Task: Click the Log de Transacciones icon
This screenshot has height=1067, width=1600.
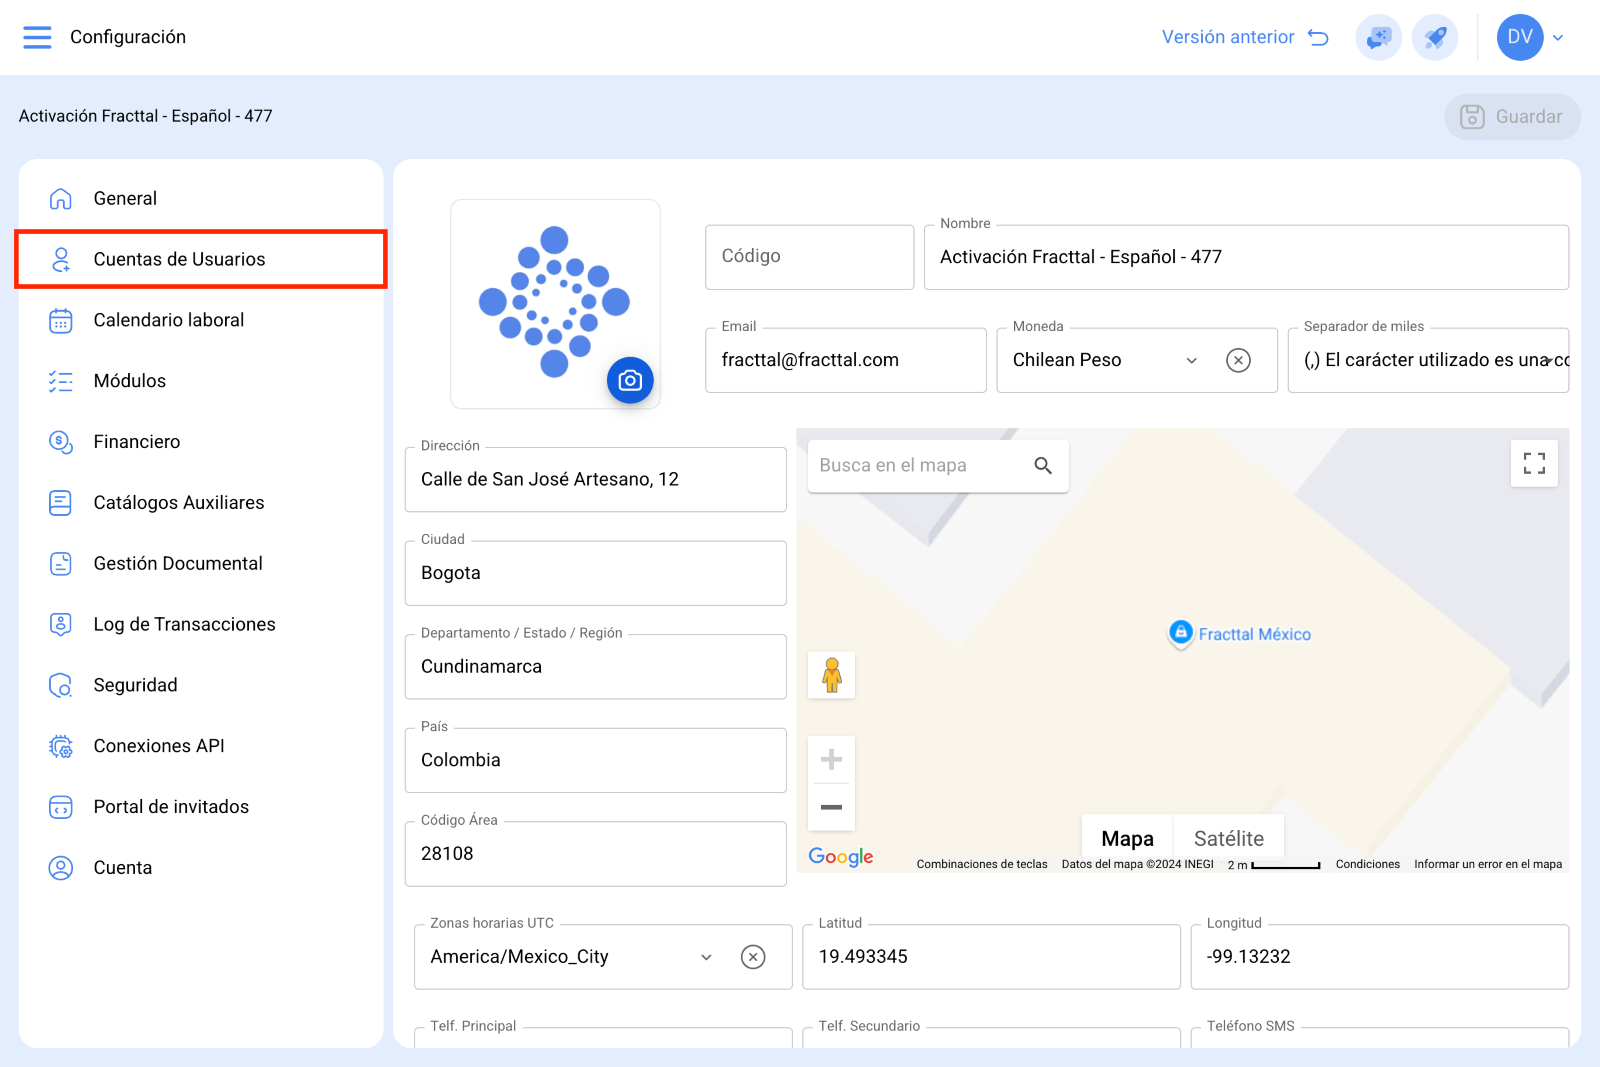Action: pyautogui.click(x=61, y=625)
